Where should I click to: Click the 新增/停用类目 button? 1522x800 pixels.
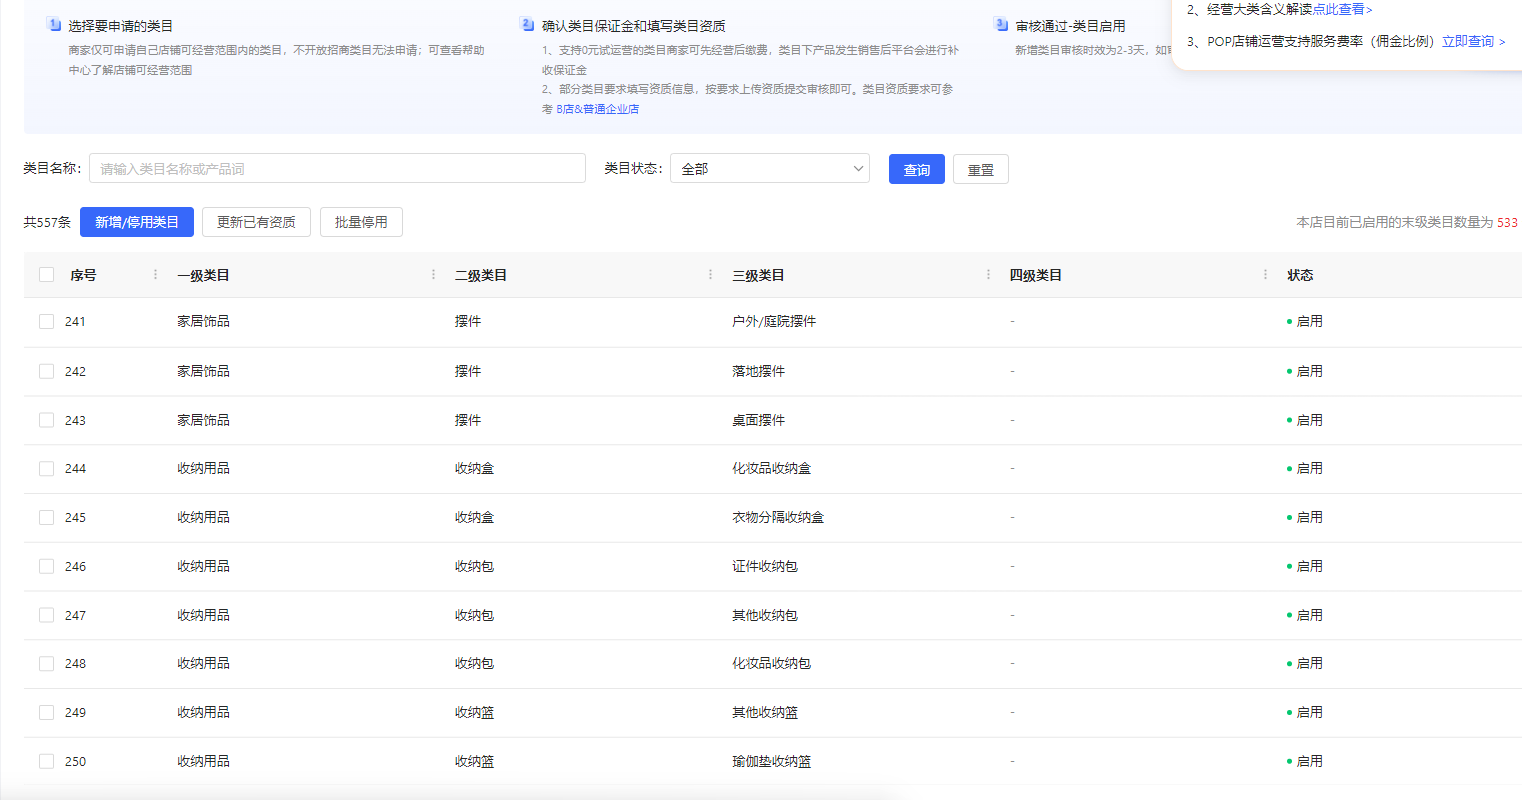coord(137,222)
